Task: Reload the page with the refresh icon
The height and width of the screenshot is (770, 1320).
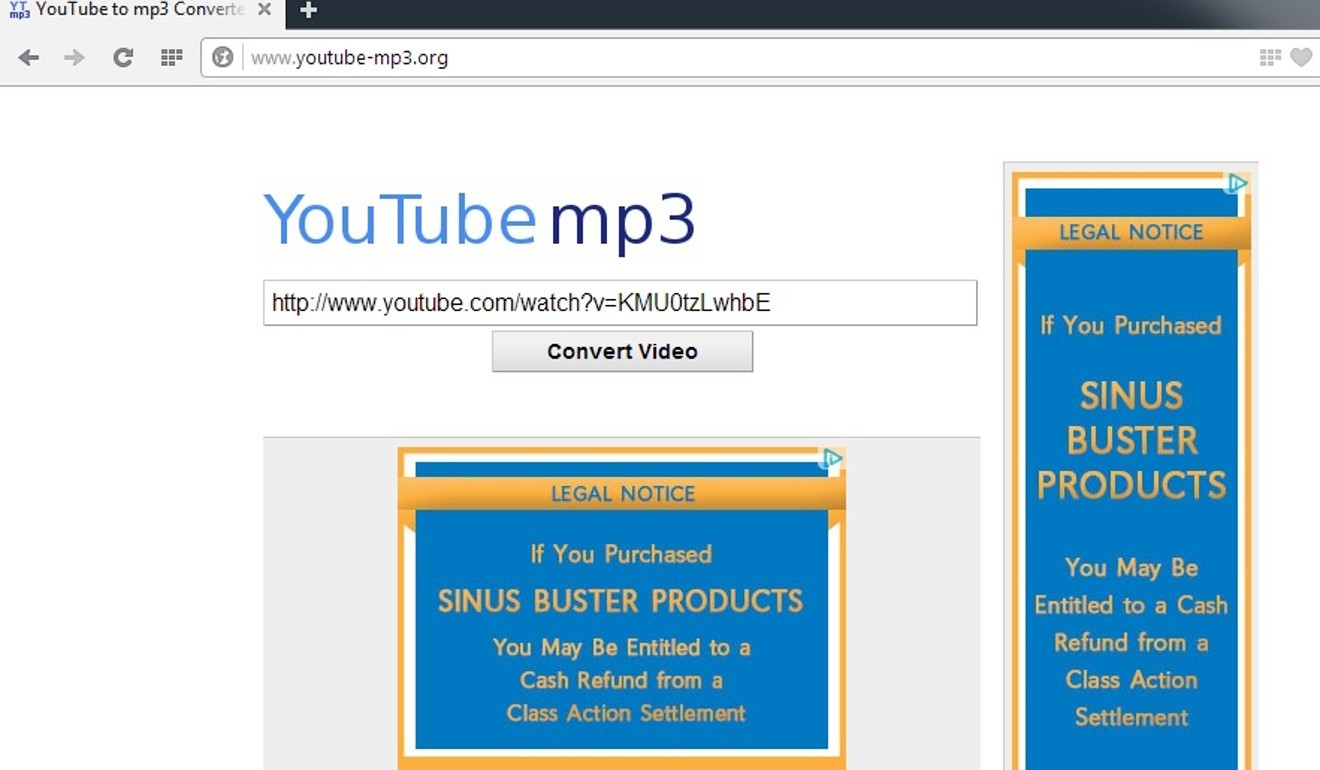Action: tap(123, 58)
